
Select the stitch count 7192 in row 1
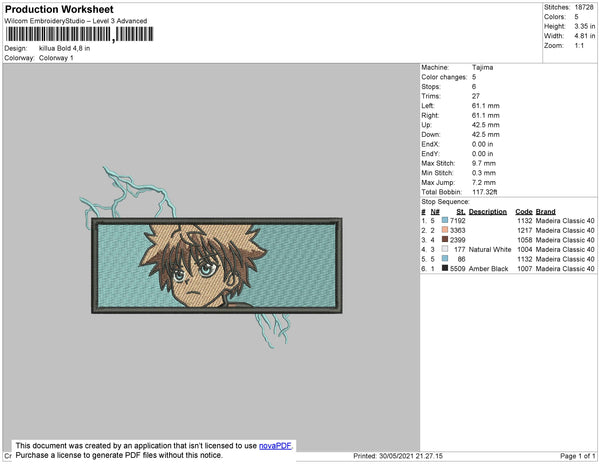[458, 221]
